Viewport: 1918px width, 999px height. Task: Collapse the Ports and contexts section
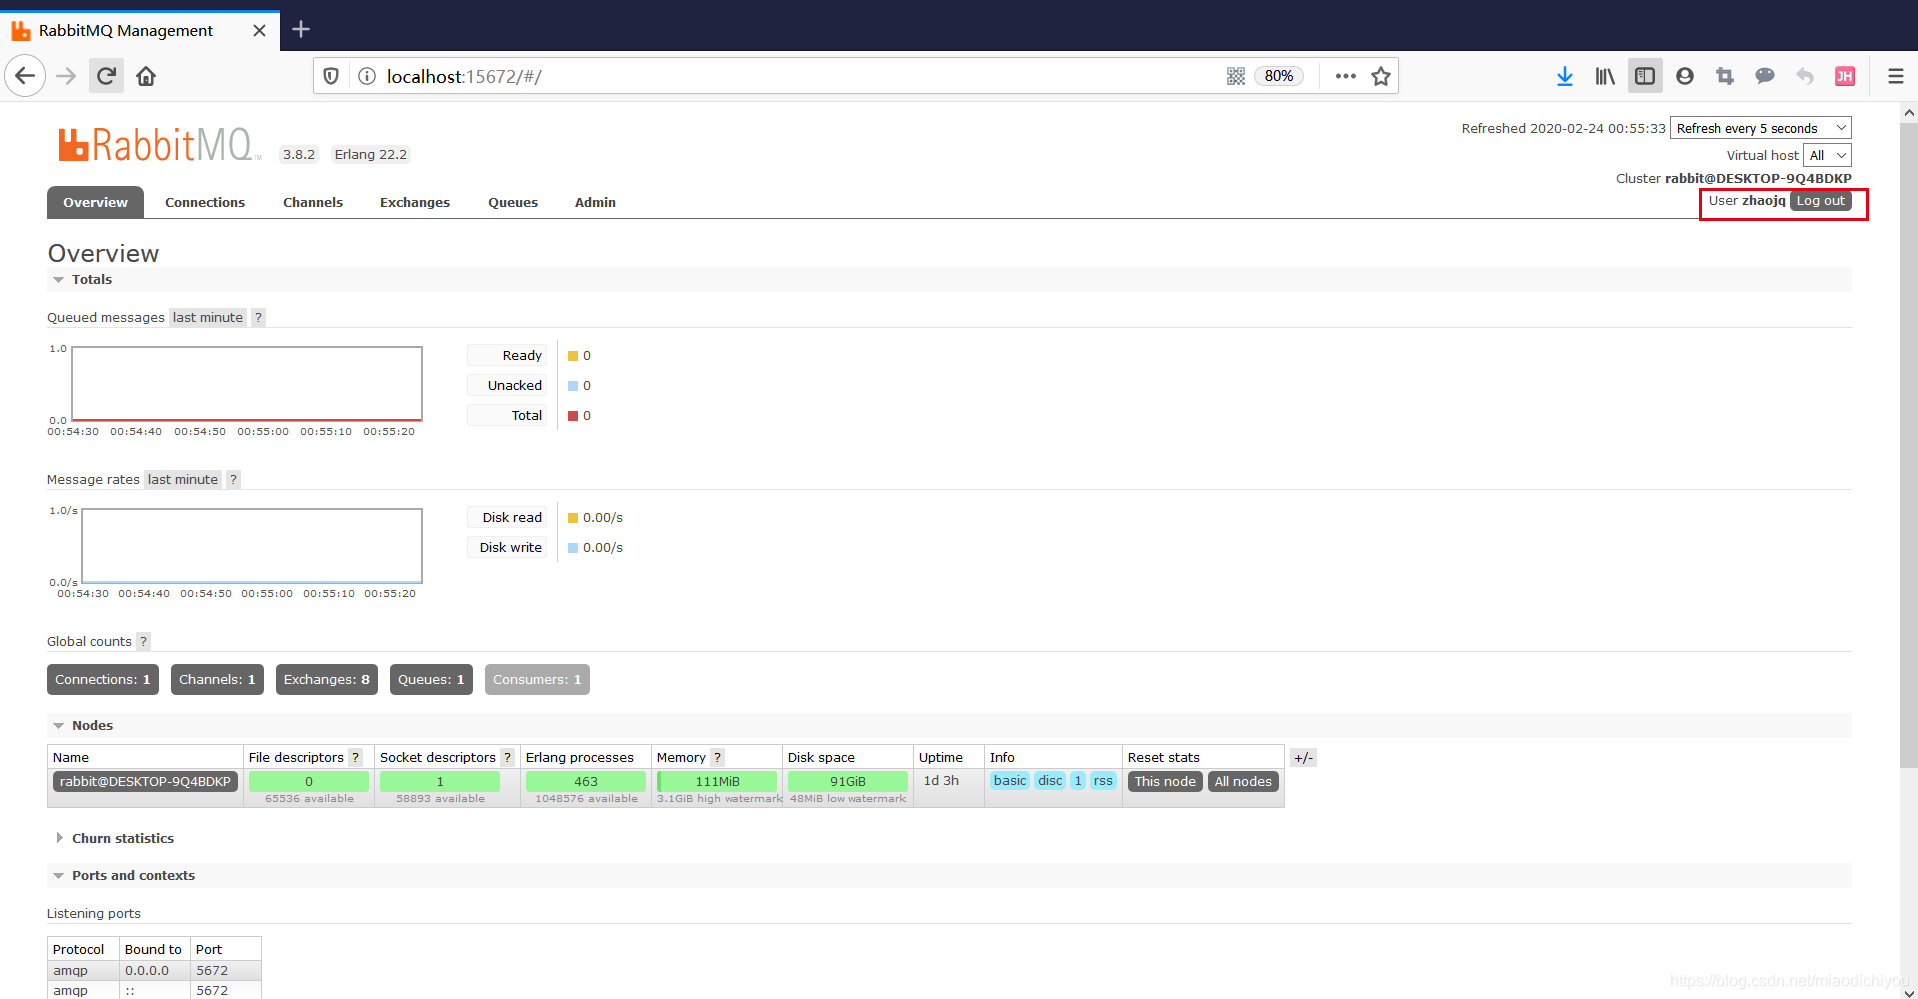(x=125, y=875)
